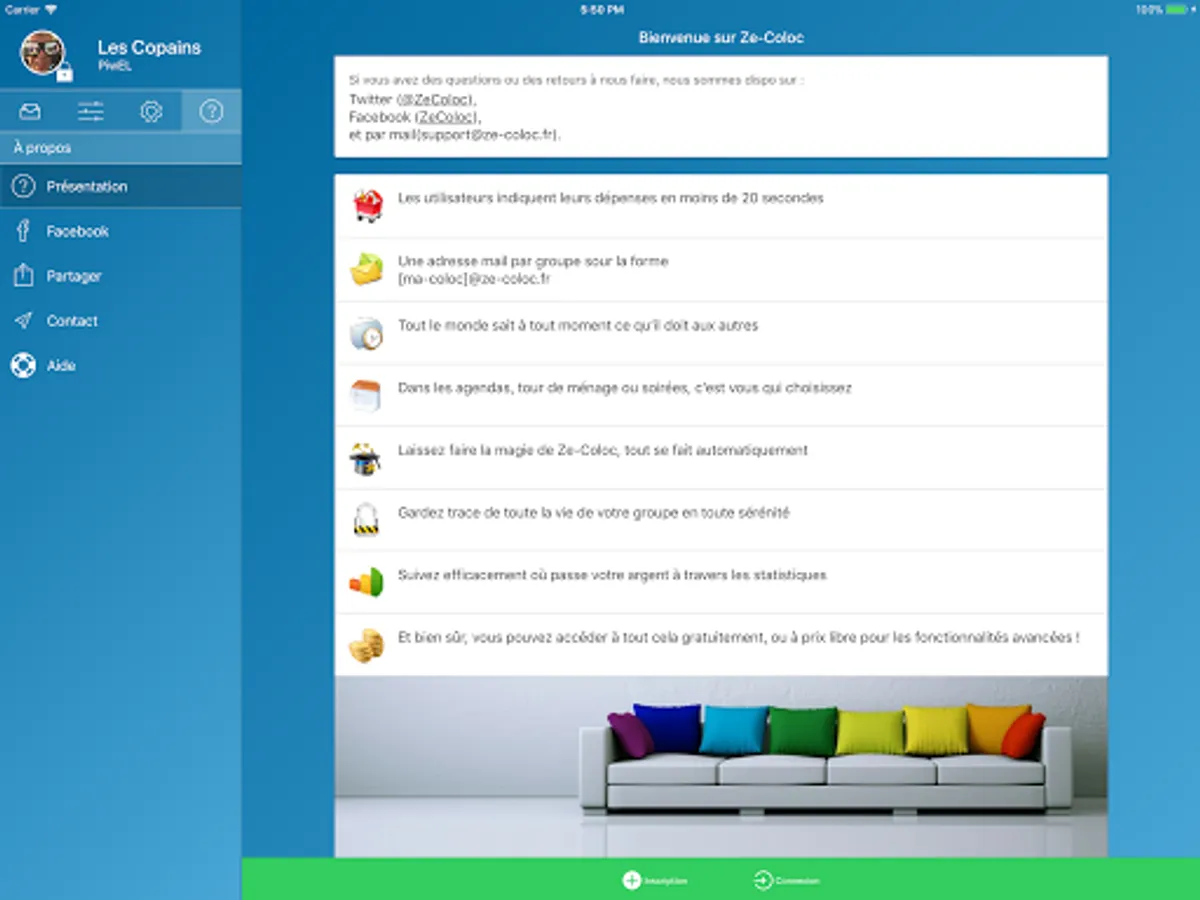This screenshot has width=1200, height=900.
Task: Click the padlock sérénité icon
Action: click(366, 520)
